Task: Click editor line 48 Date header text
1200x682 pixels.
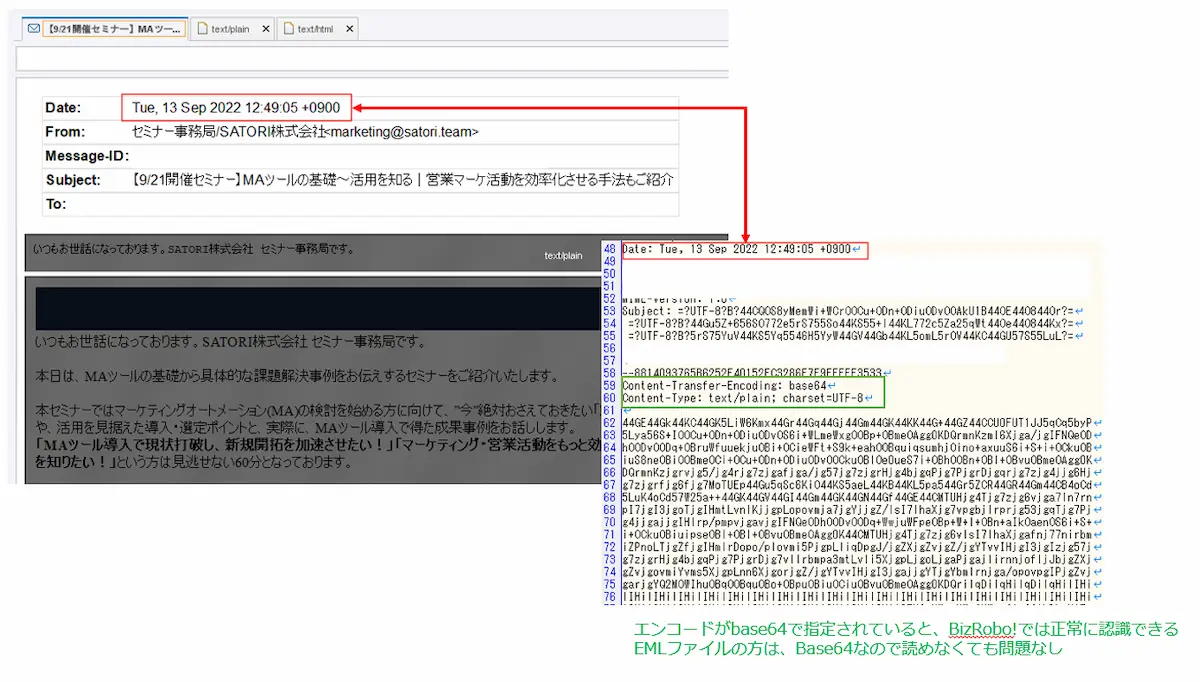Action: point(735,249)
